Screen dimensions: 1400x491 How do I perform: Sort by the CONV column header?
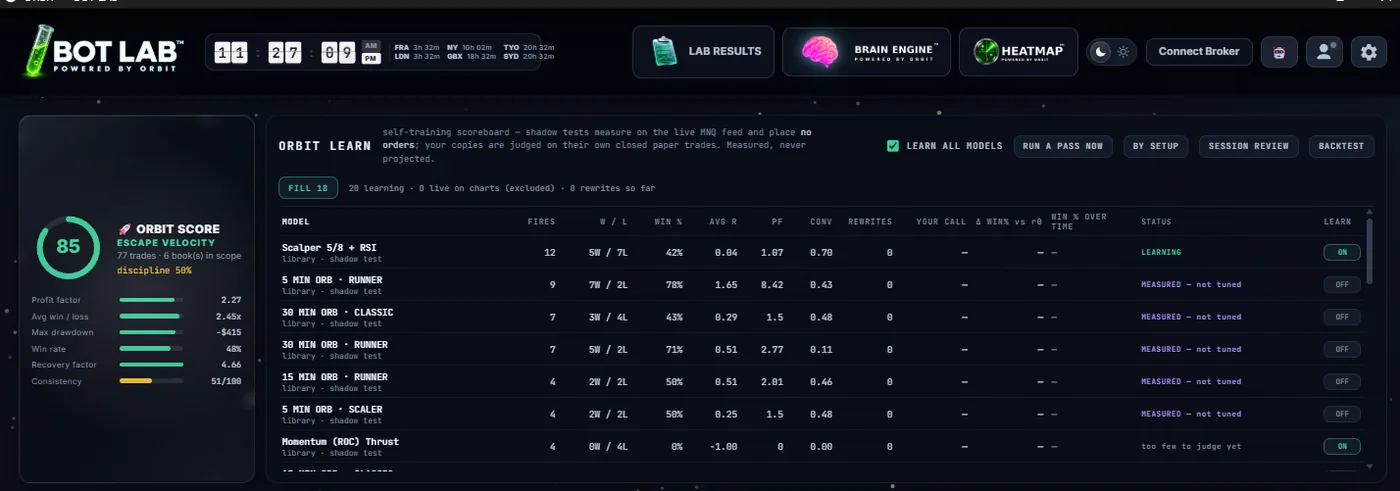(821, 222)
